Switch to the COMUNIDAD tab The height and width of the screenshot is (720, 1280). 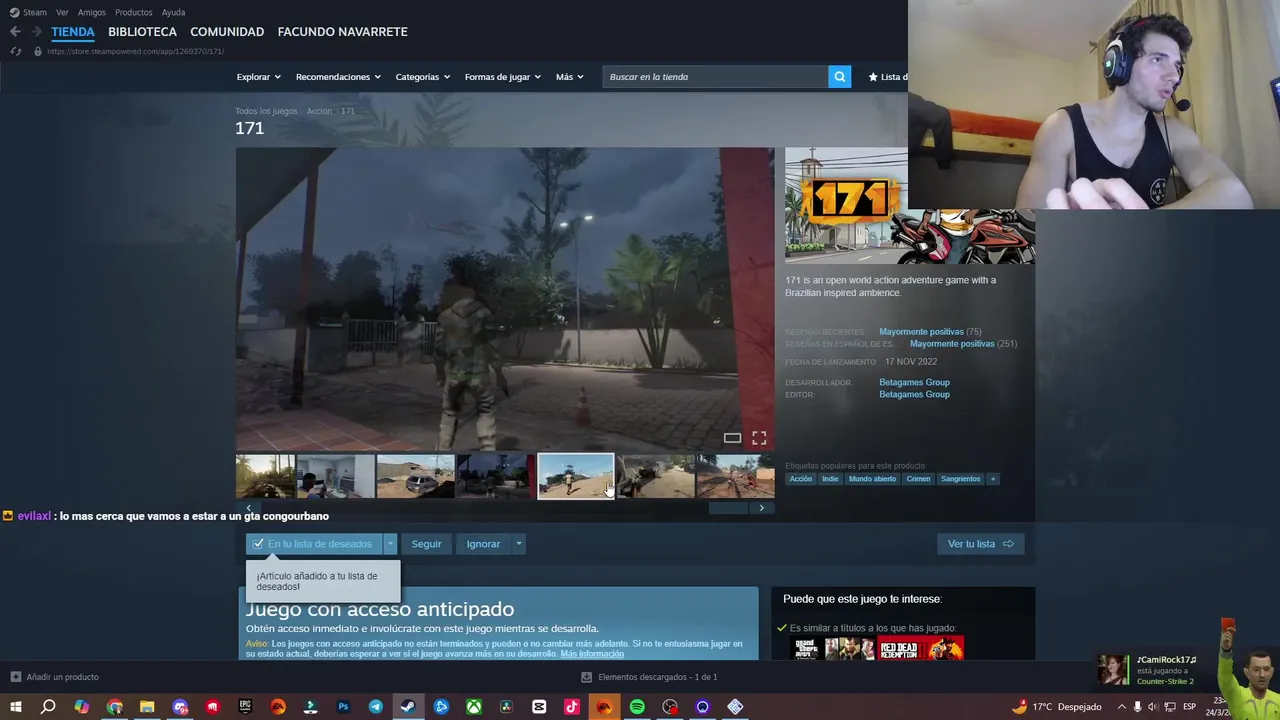point(227,32)
